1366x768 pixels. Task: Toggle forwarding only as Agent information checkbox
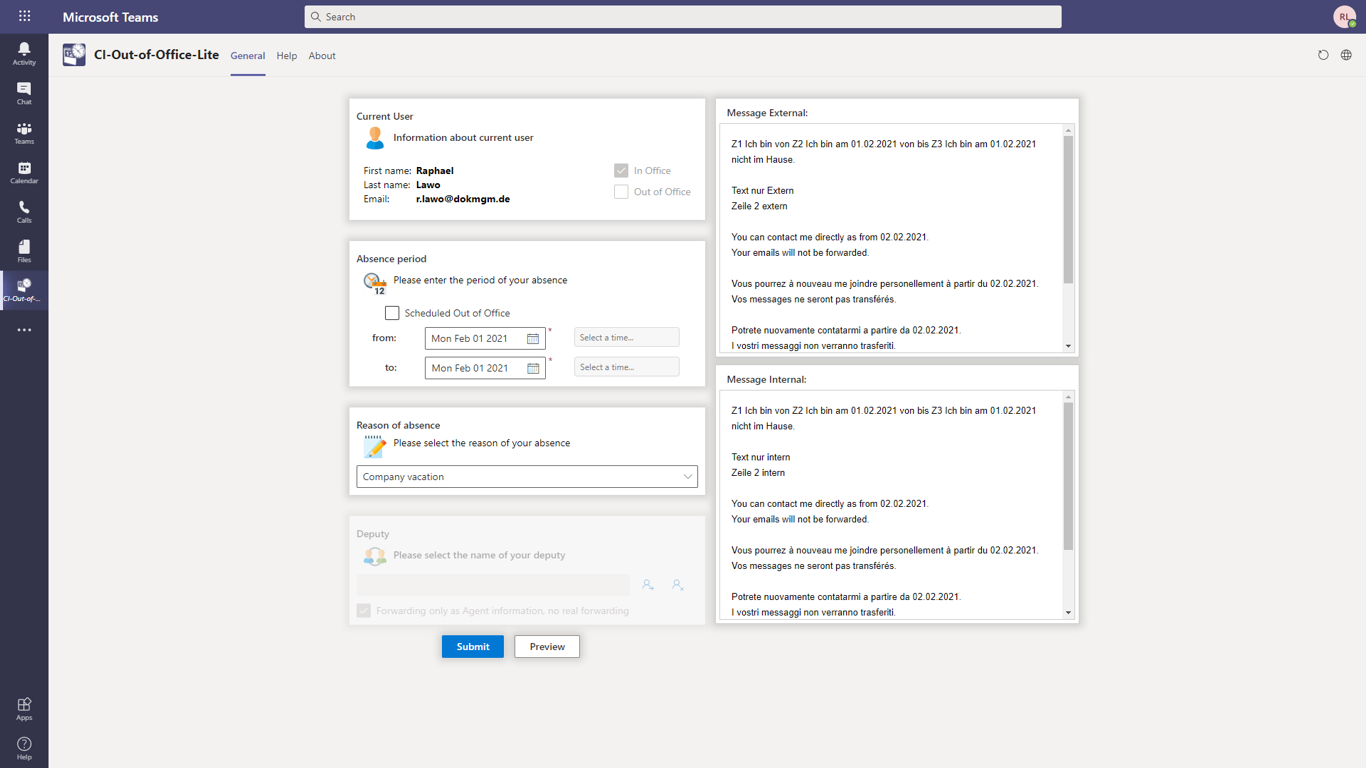pos(364,611)
